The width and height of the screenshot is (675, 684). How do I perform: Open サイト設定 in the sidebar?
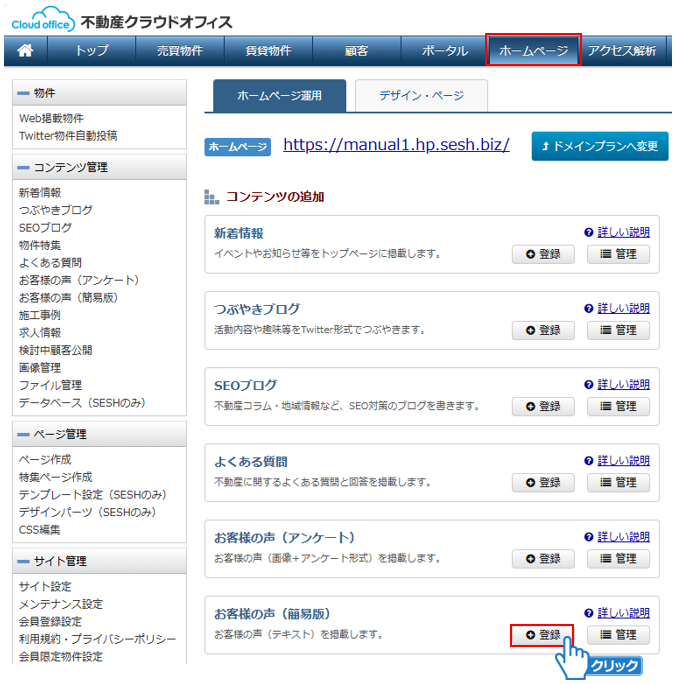click(45, 586)
